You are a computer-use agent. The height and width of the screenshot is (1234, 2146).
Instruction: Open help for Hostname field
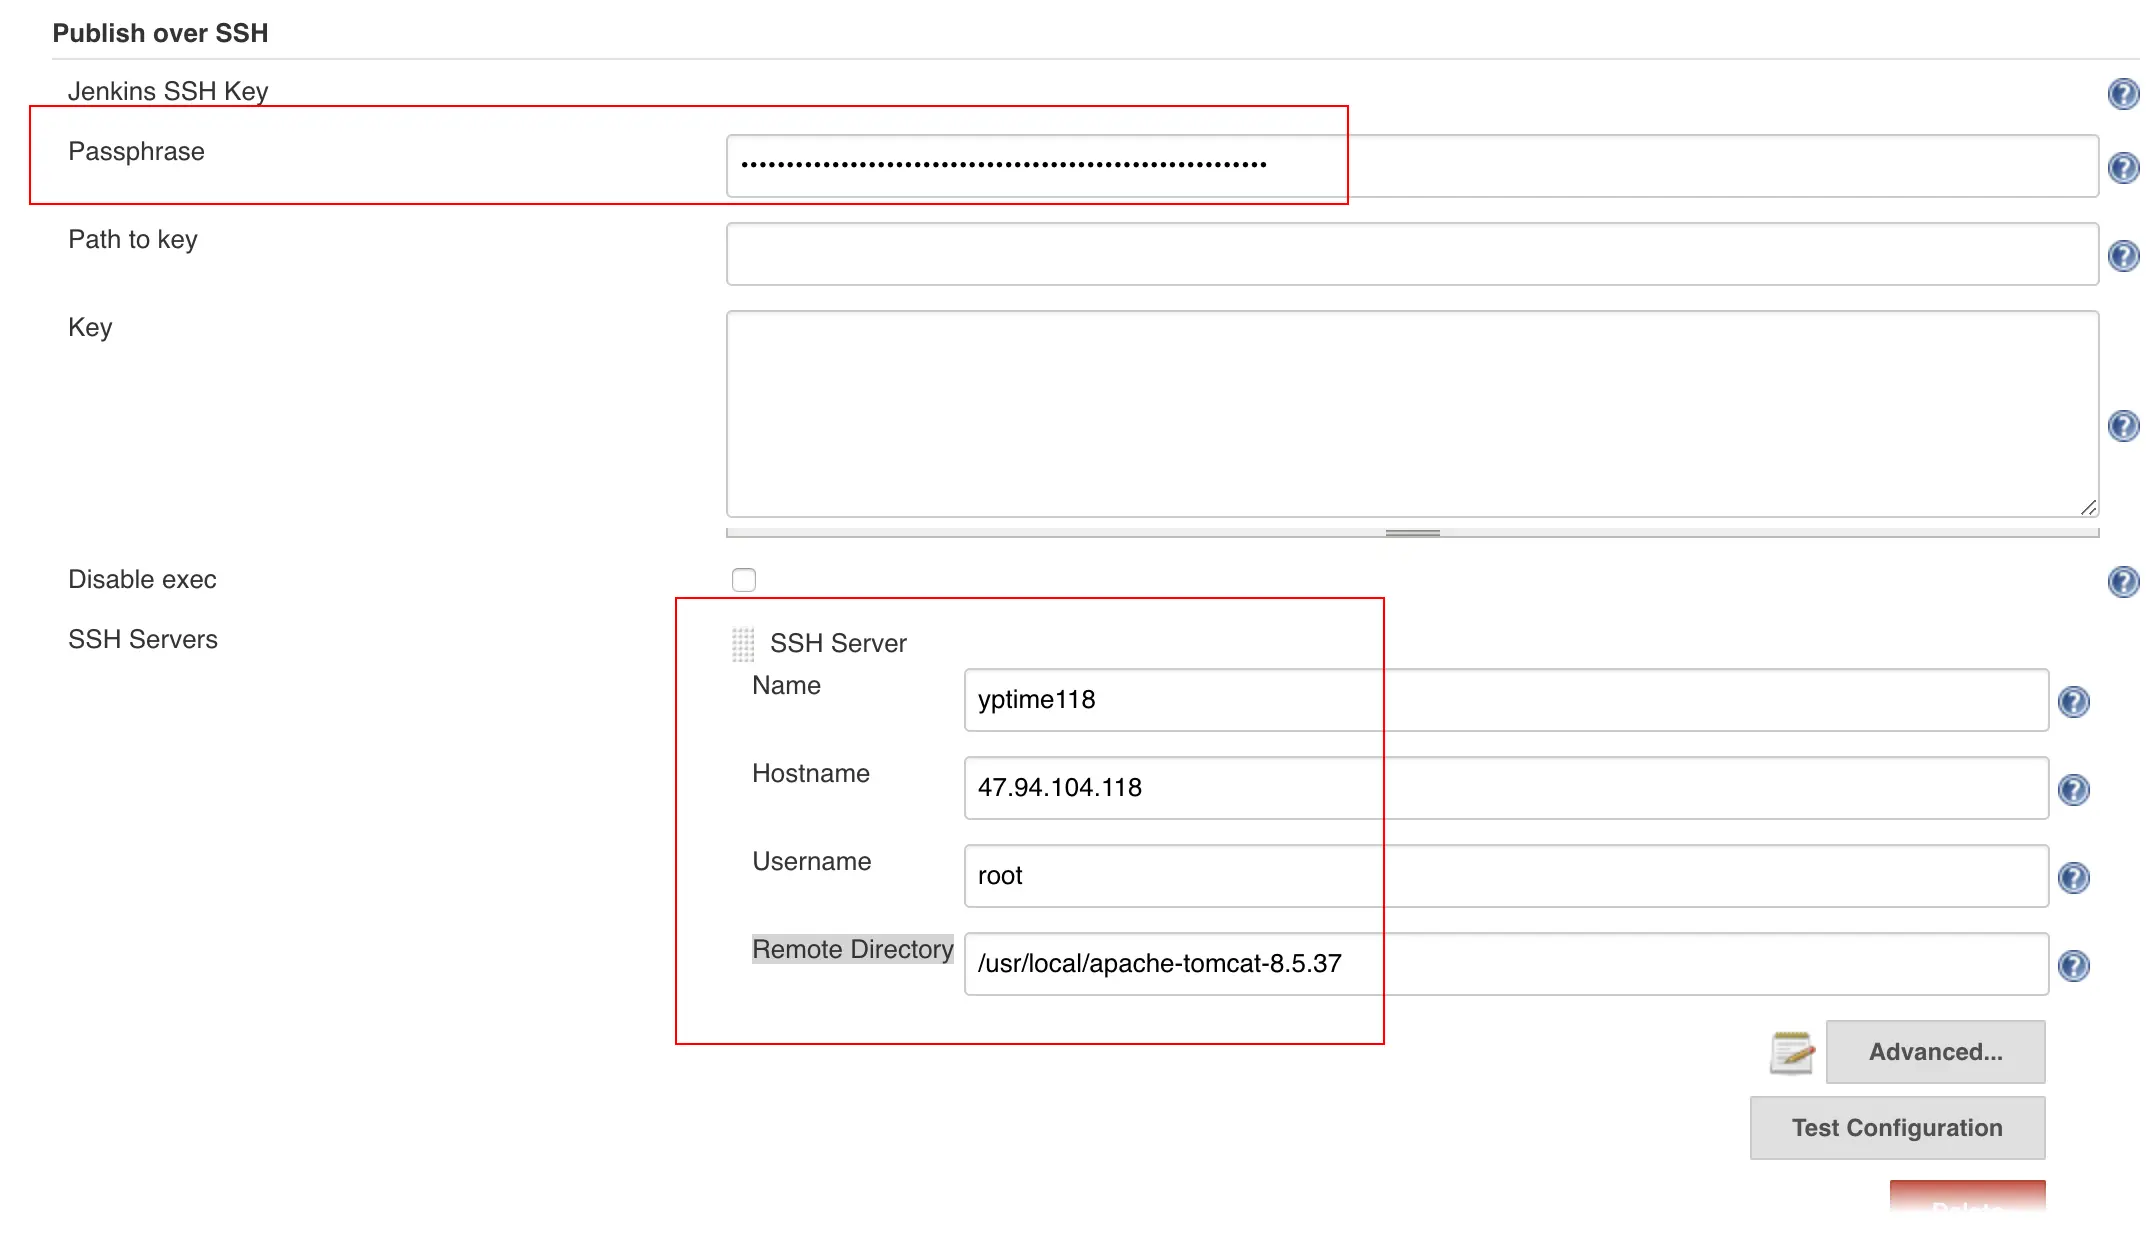click(2073, 790)
